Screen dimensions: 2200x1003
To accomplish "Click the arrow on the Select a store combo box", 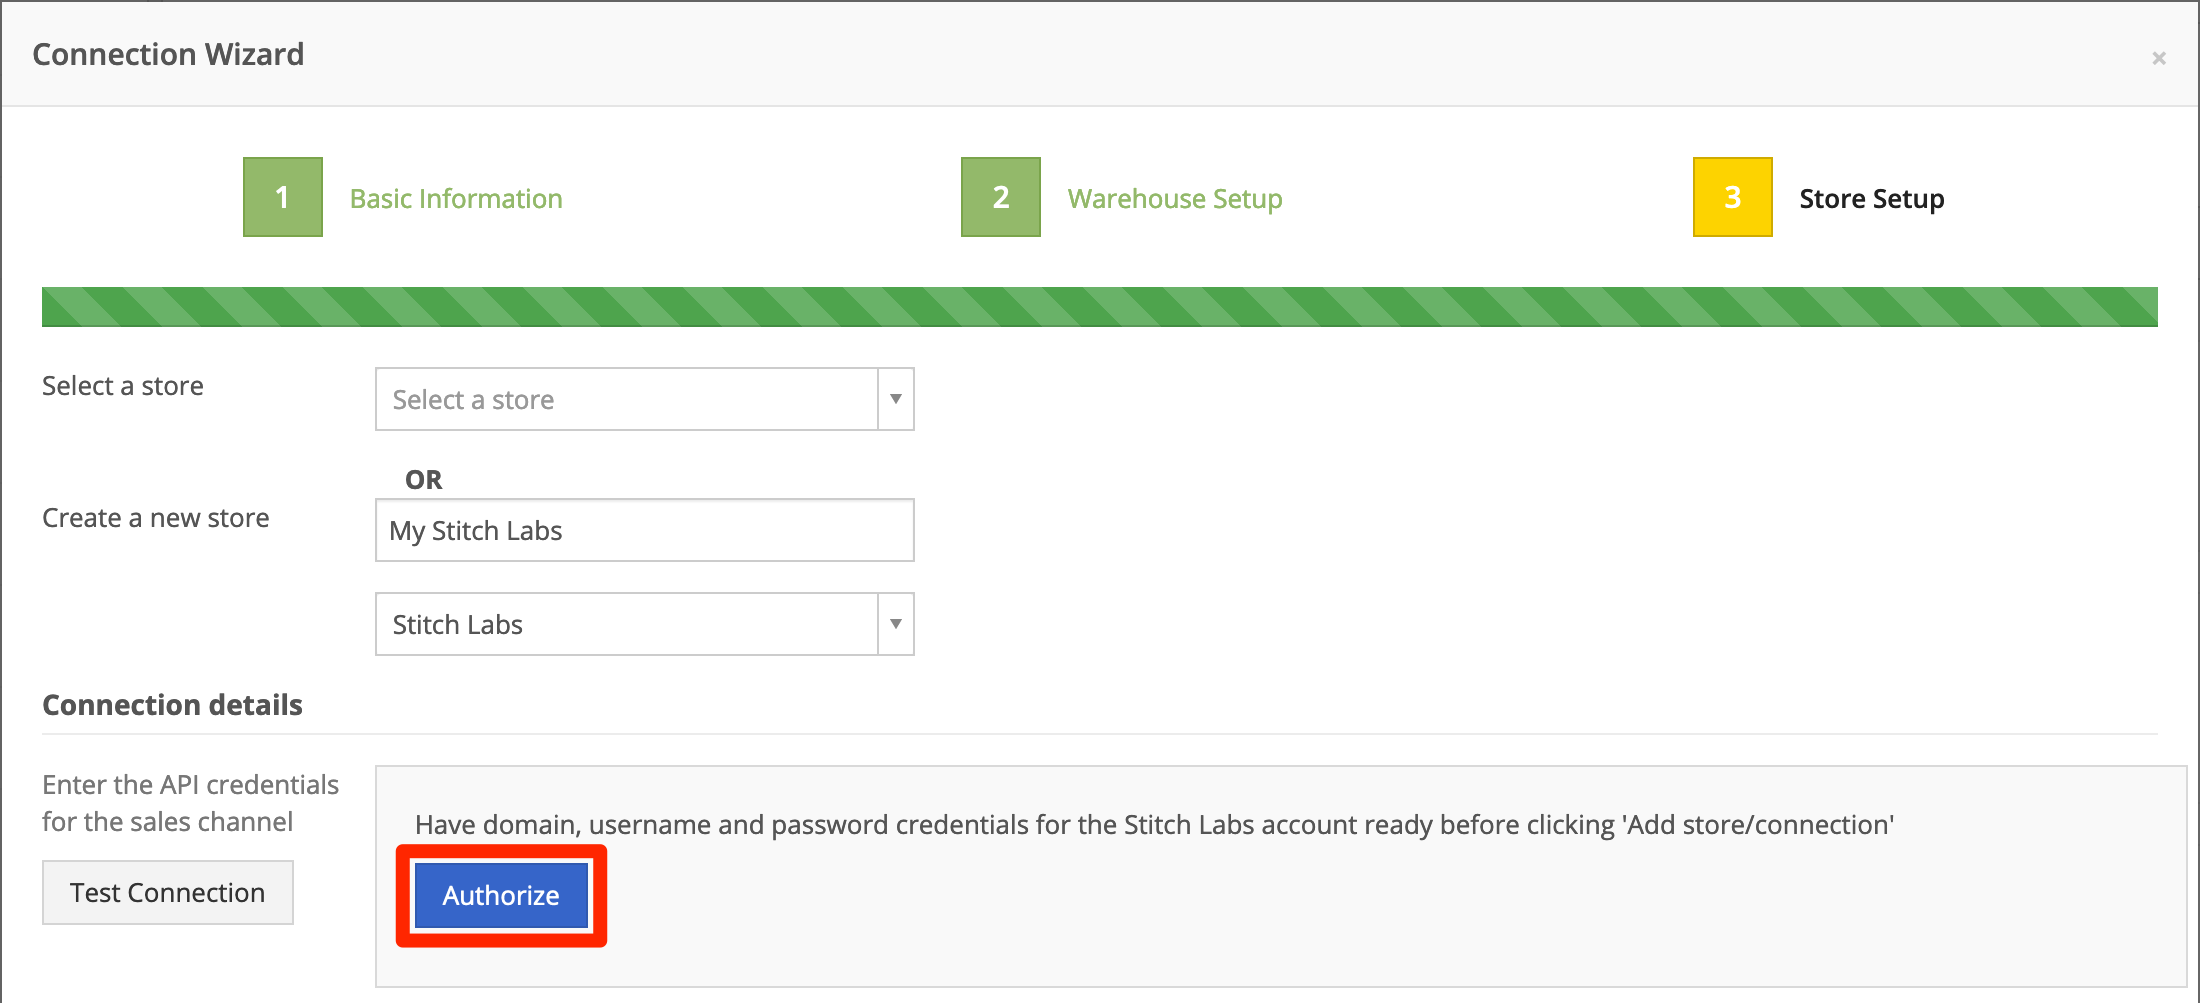I will (x=896, y=399).
